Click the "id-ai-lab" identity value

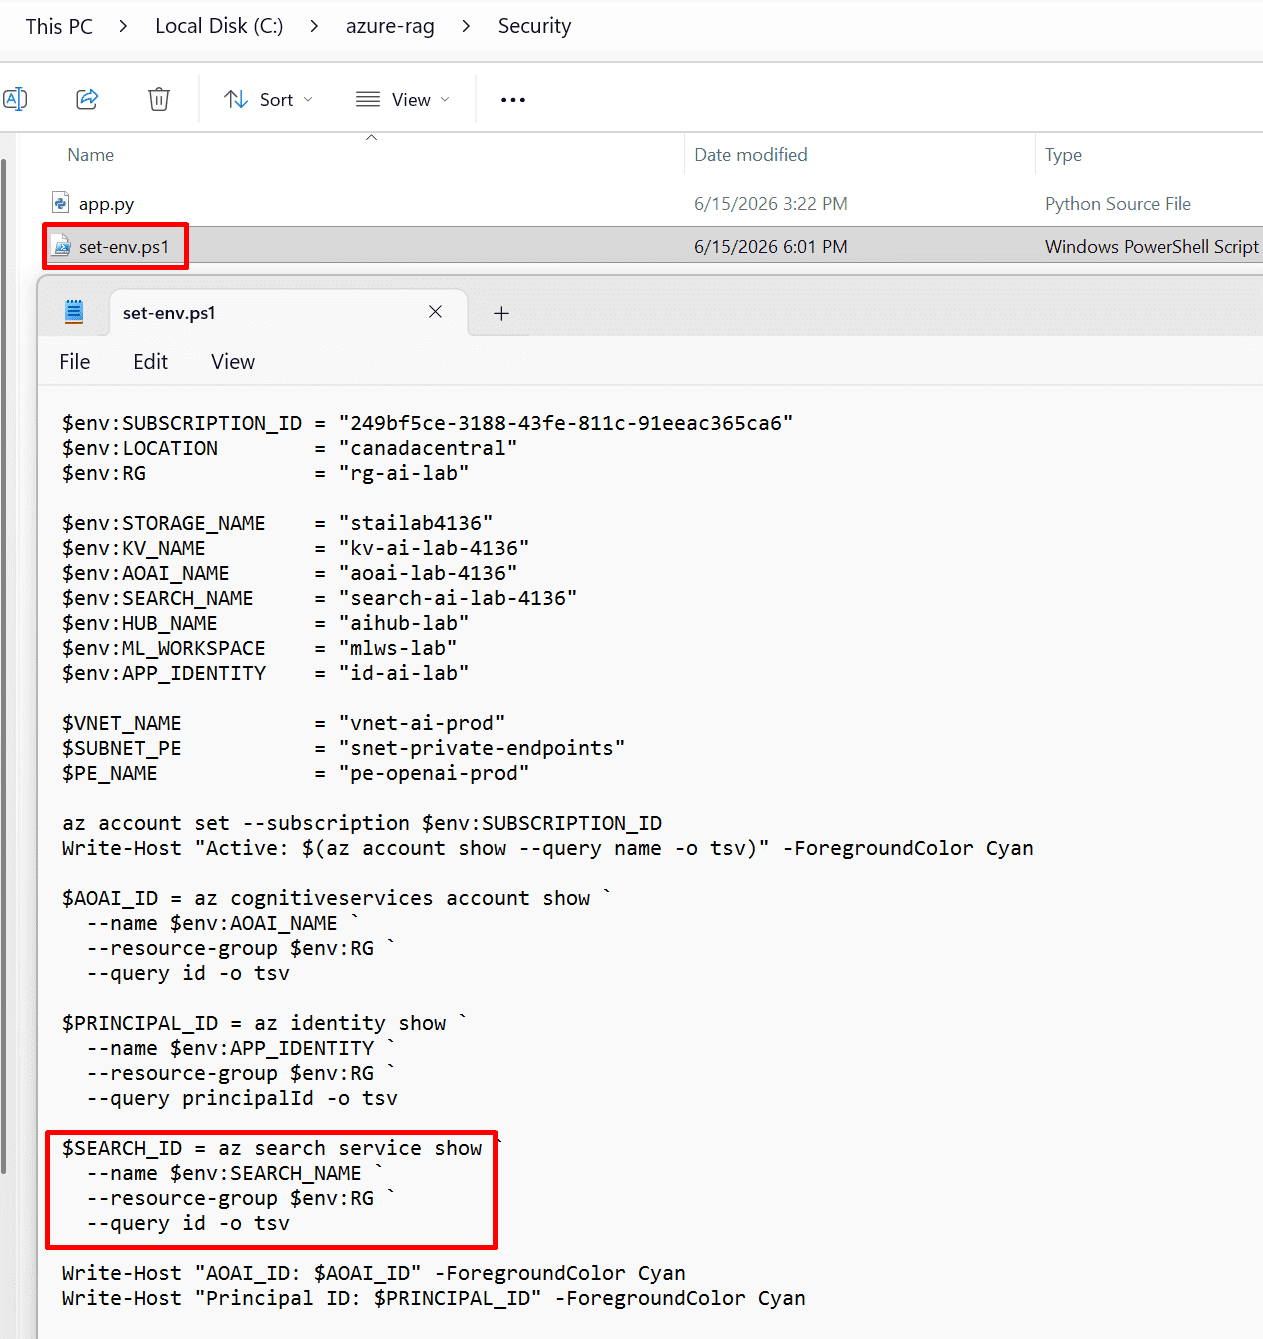coord(404,673)
